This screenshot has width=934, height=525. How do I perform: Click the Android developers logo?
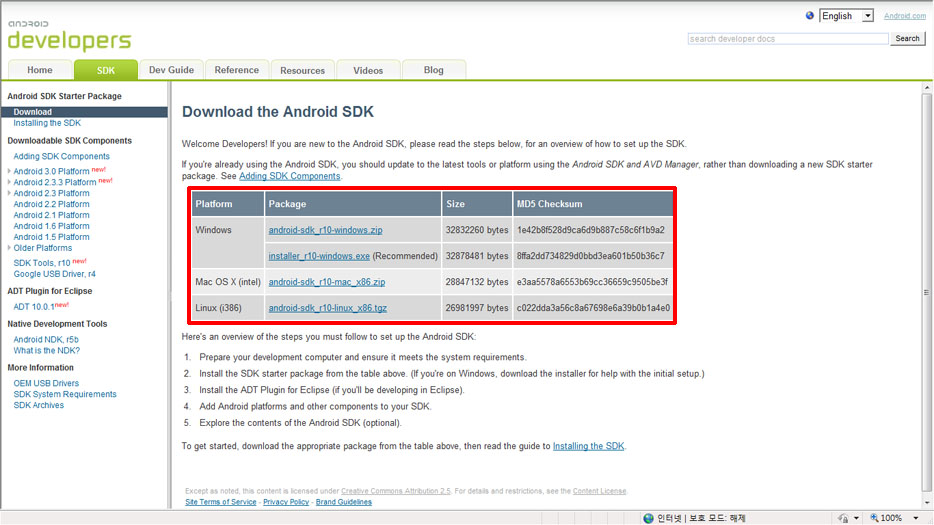click(x=69, y=36)
